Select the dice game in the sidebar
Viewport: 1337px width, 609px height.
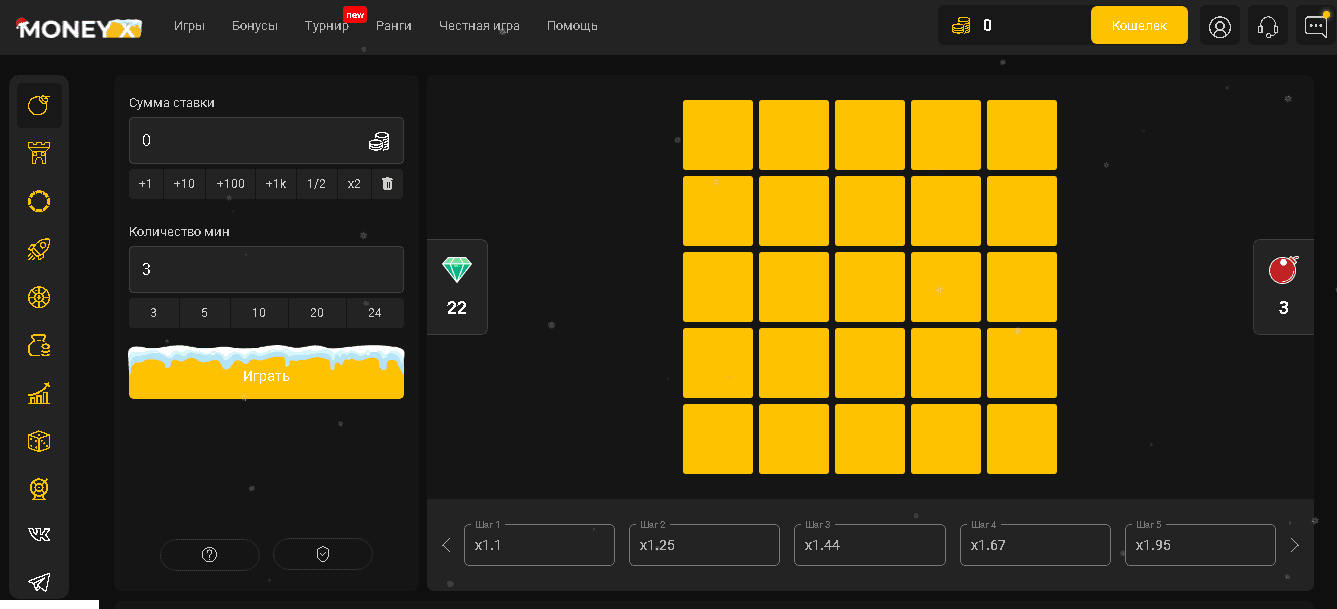pos(39,441)
